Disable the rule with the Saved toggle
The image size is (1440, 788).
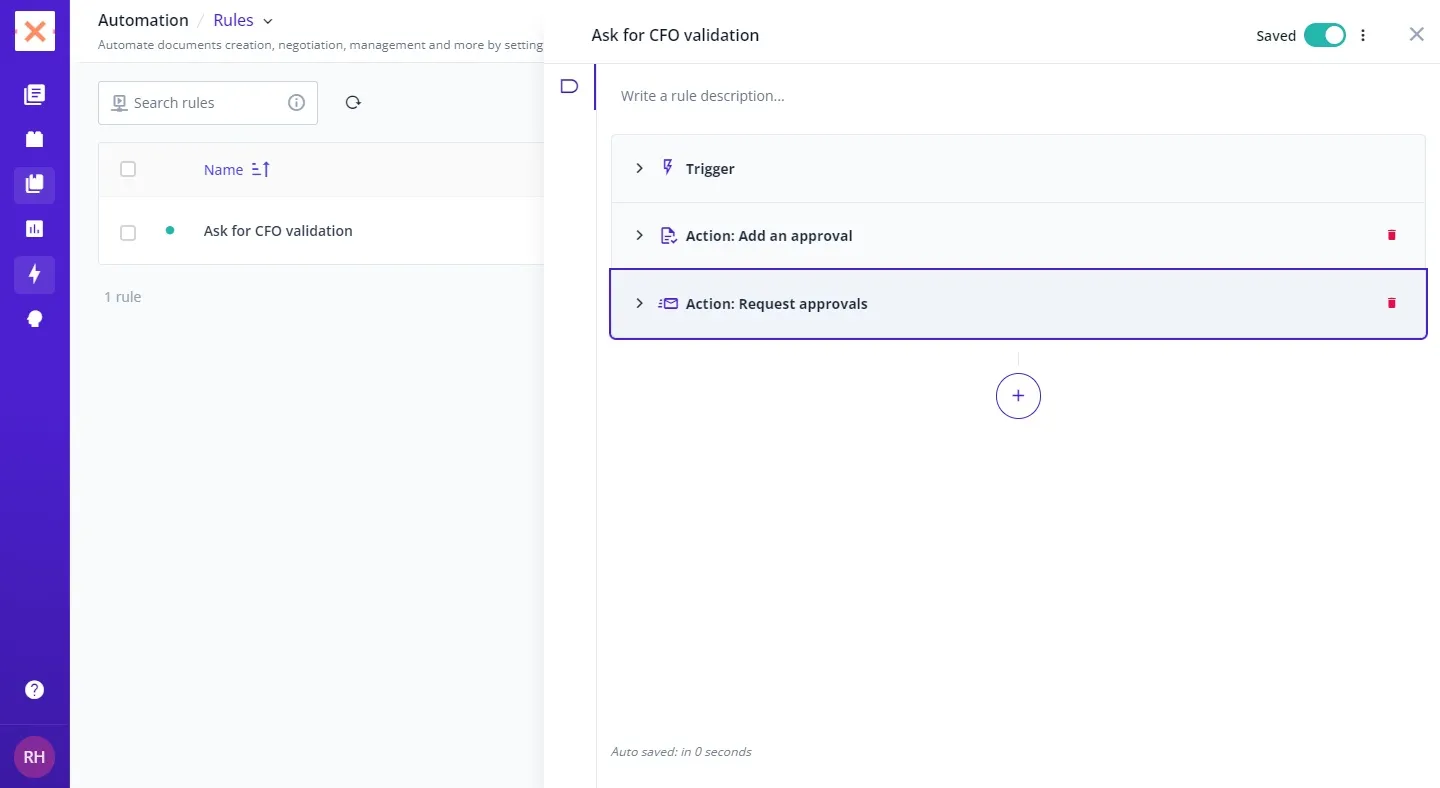(1324, 35)
